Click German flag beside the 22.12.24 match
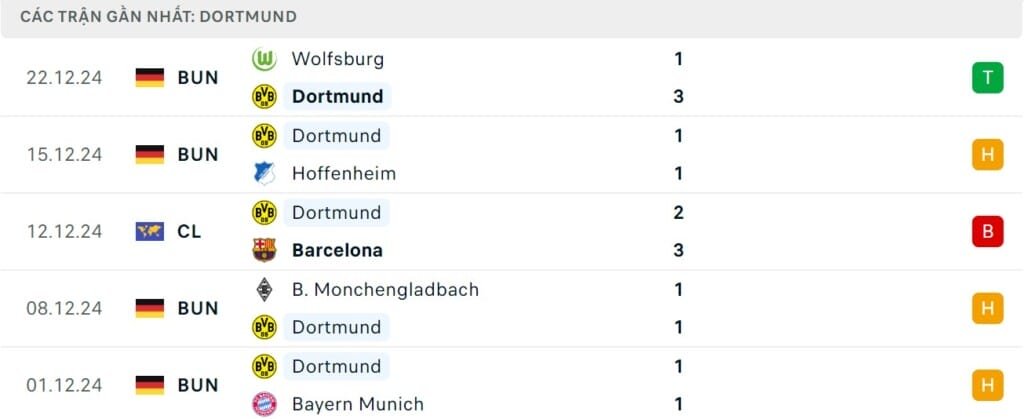The image size is (1024, 419). pos(149,78)
